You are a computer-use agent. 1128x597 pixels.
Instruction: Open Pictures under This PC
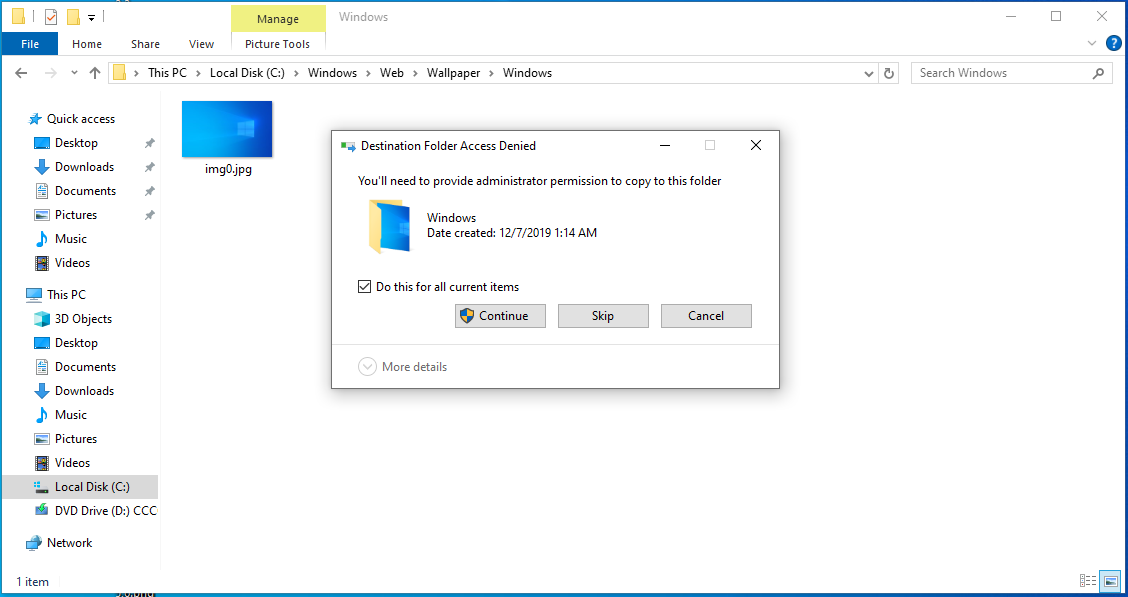(x=76, y=439)
